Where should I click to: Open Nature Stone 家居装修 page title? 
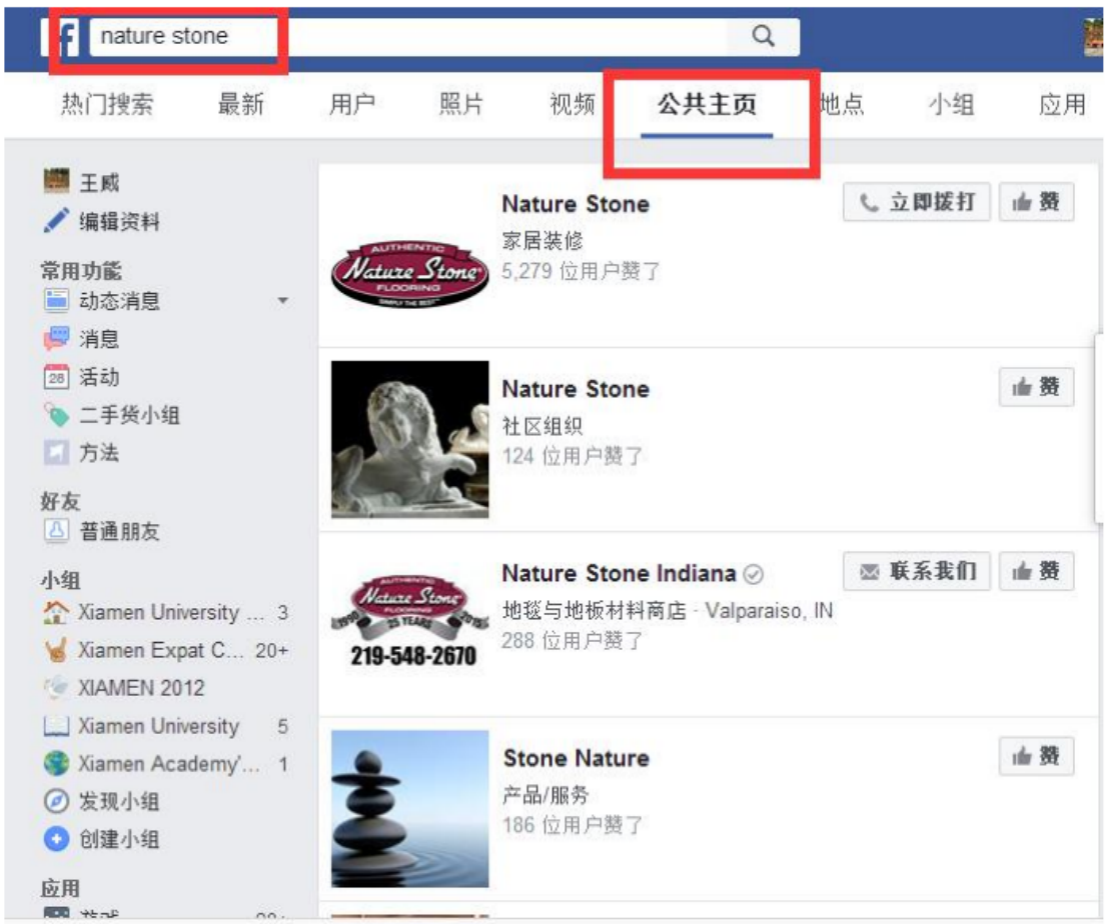pyautogui.click(x=575, y=204)
